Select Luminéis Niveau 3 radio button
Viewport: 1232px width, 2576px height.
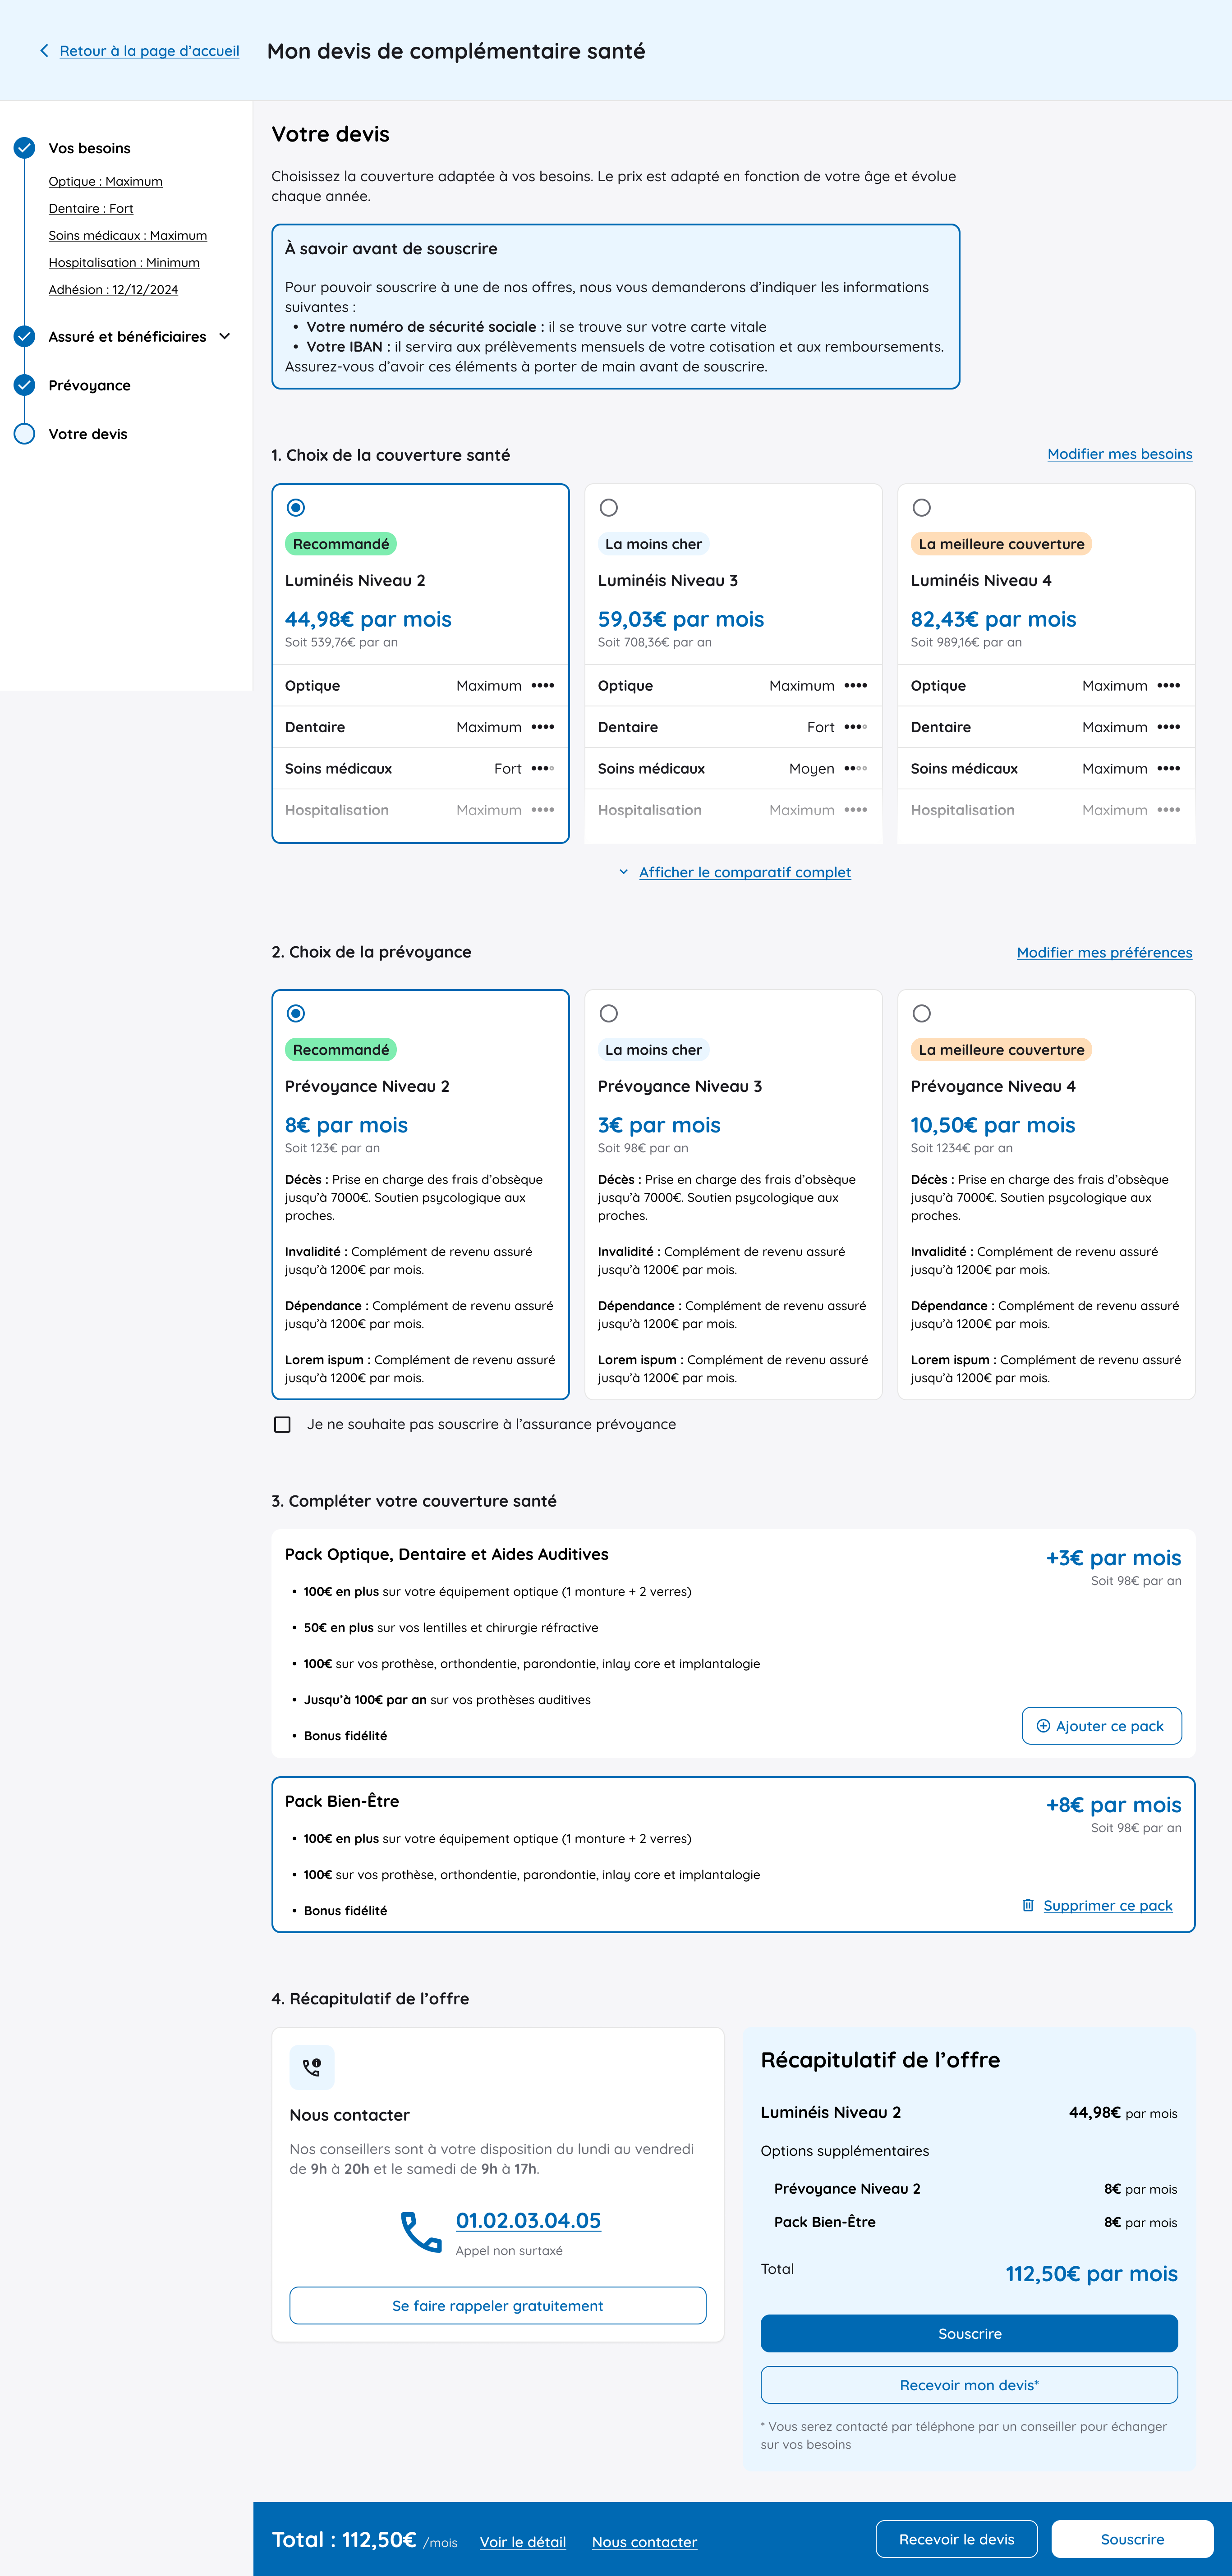[x=609, y=507]
